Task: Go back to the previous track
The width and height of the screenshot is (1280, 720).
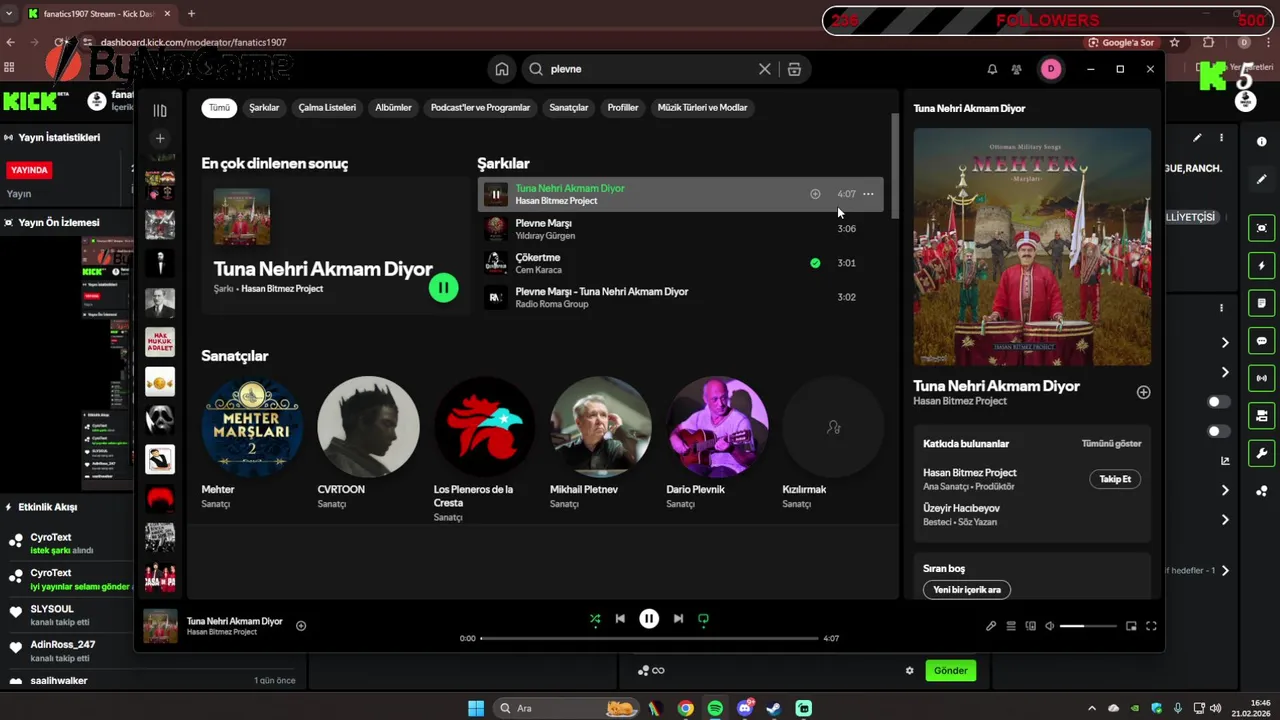Action: (620, 619)
